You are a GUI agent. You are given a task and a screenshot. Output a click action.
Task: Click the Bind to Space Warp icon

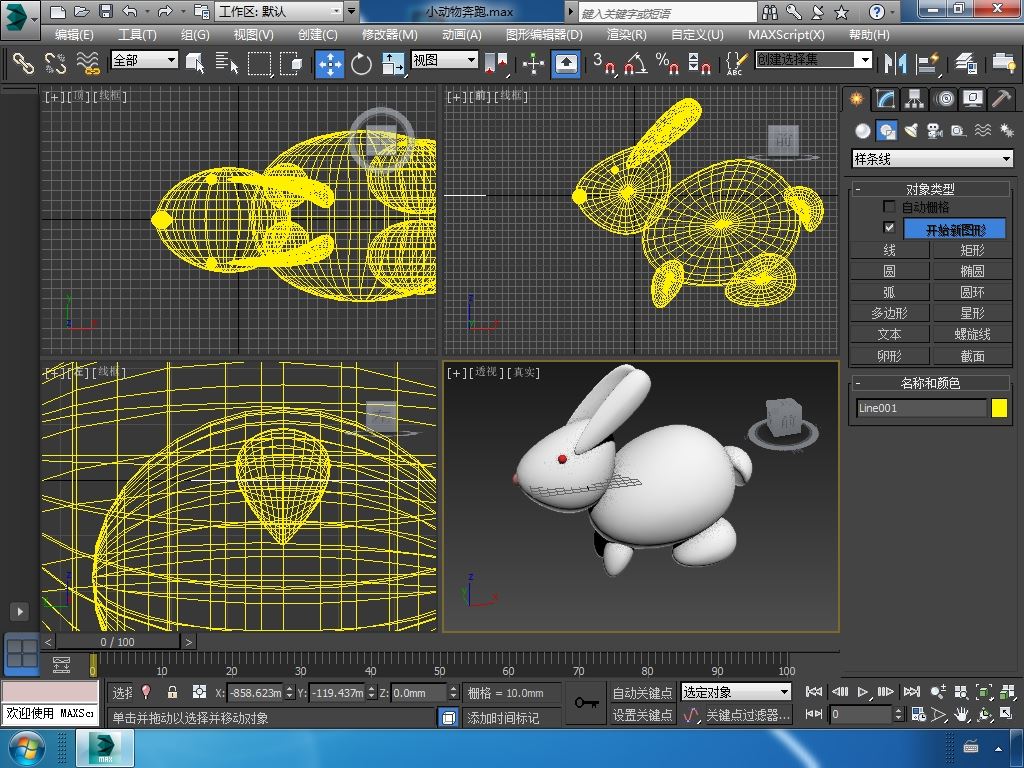pyautogui.click(x=88, y=63)
